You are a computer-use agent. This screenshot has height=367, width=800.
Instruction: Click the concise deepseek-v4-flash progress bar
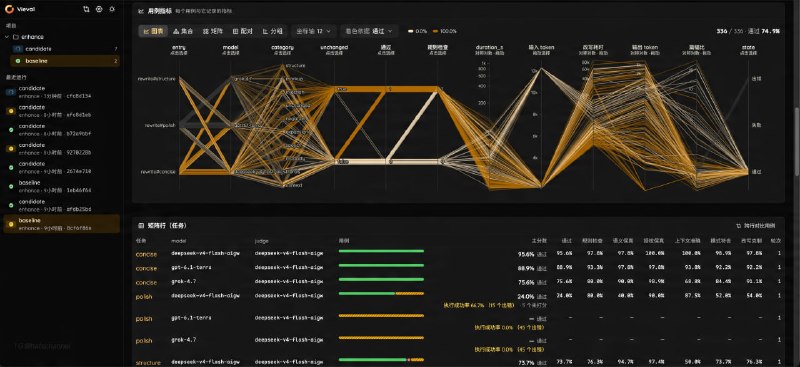(381, 251)
